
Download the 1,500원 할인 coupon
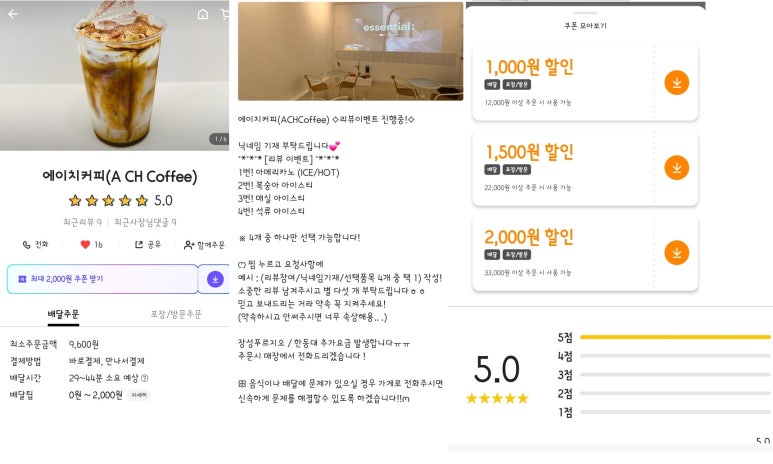[676, 168]
